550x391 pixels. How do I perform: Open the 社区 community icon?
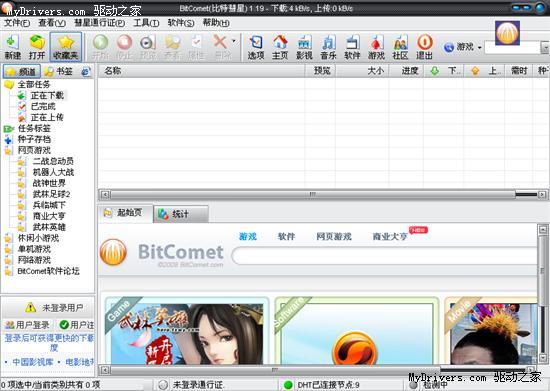pyautogui.click(x=400, y=47)
